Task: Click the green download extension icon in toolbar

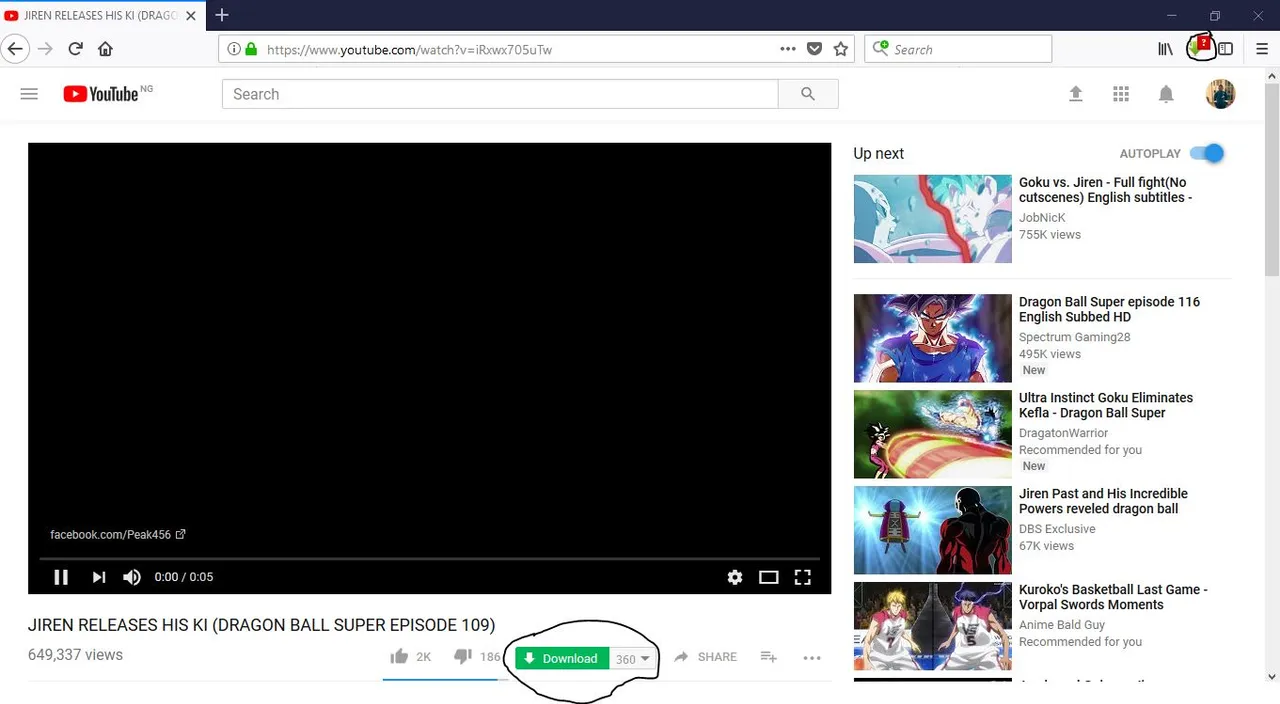Action: click(x=1198, y=47)
